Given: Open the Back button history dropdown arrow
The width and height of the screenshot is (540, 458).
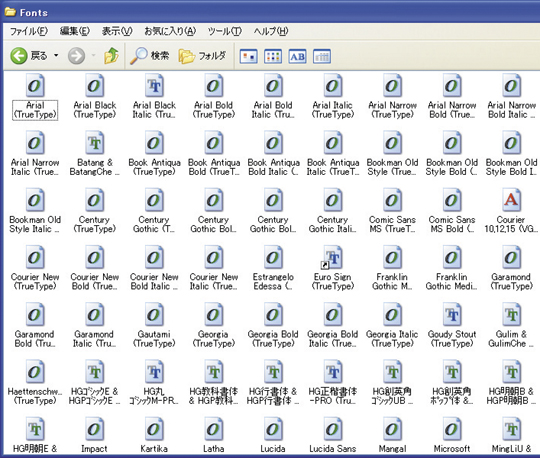Looking at the screenshot, I should click(x=56, y=56).
